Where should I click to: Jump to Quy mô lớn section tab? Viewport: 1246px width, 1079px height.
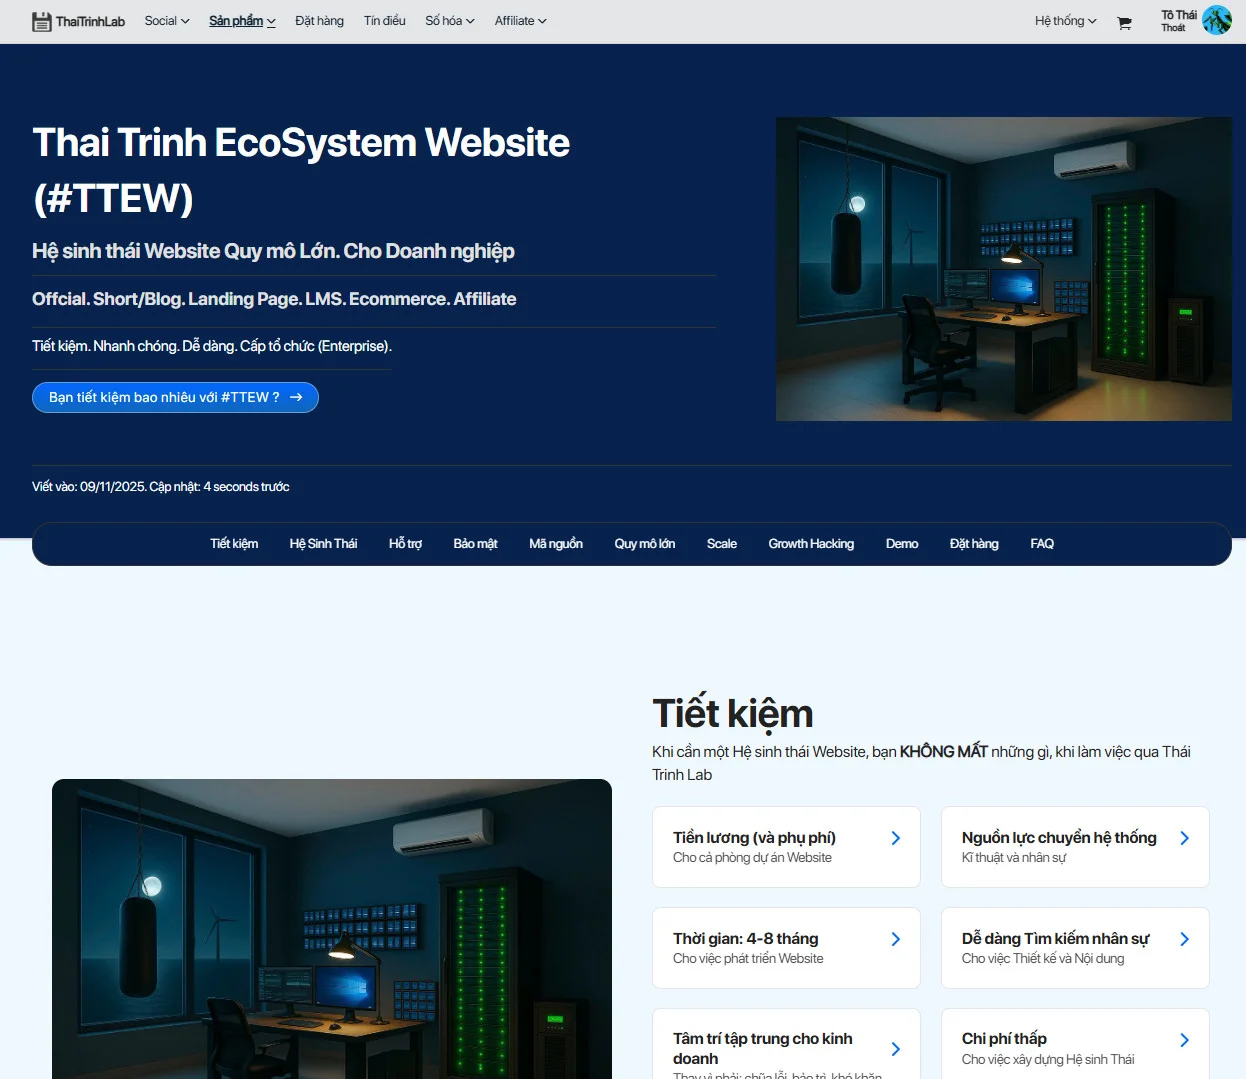point(645,544)
